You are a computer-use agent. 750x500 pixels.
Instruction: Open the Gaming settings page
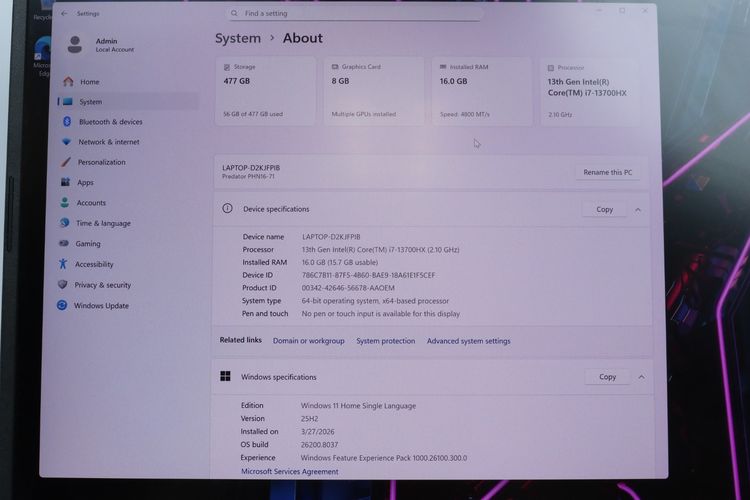88,244
